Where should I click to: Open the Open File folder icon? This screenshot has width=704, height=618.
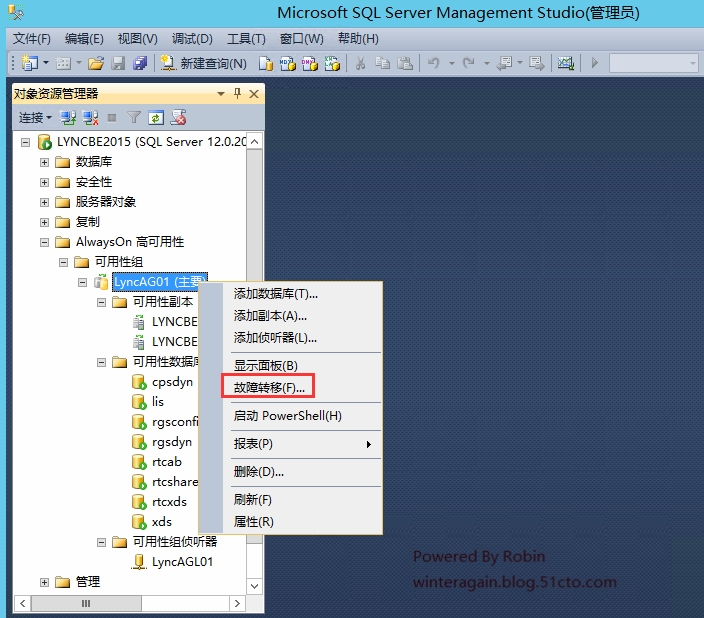[96, 63]
